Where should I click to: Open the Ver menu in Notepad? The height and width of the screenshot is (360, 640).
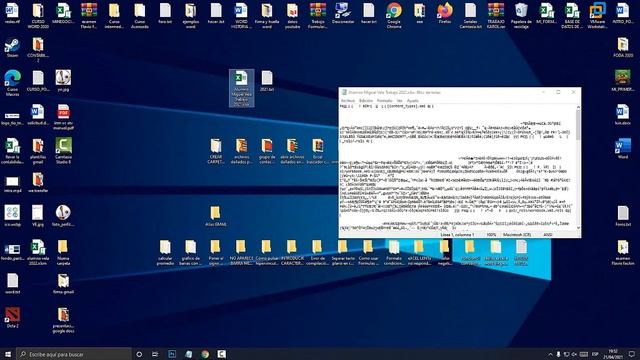pos(400,100)
